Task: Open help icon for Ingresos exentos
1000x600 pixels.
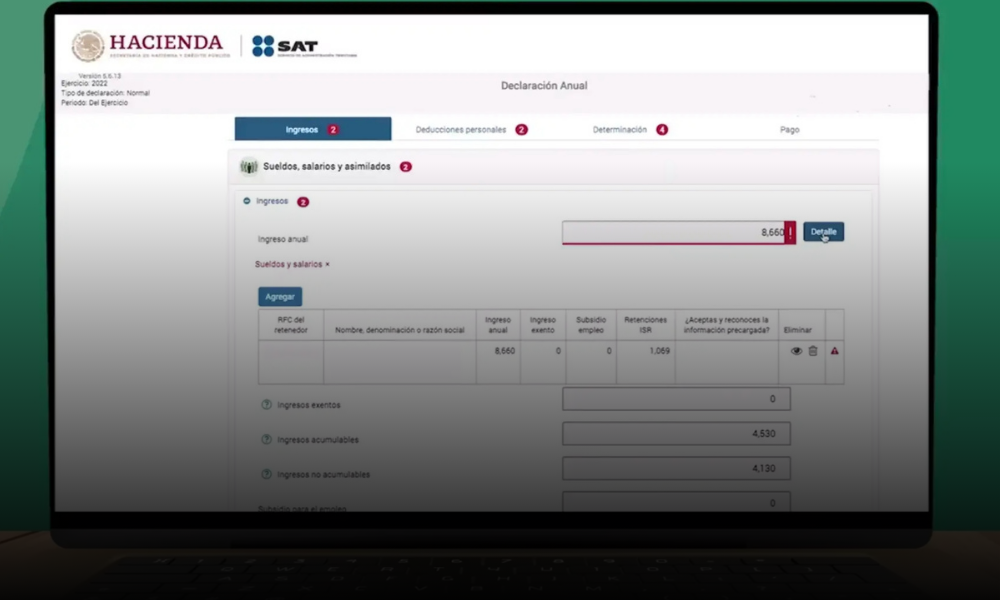Action: 267,405
